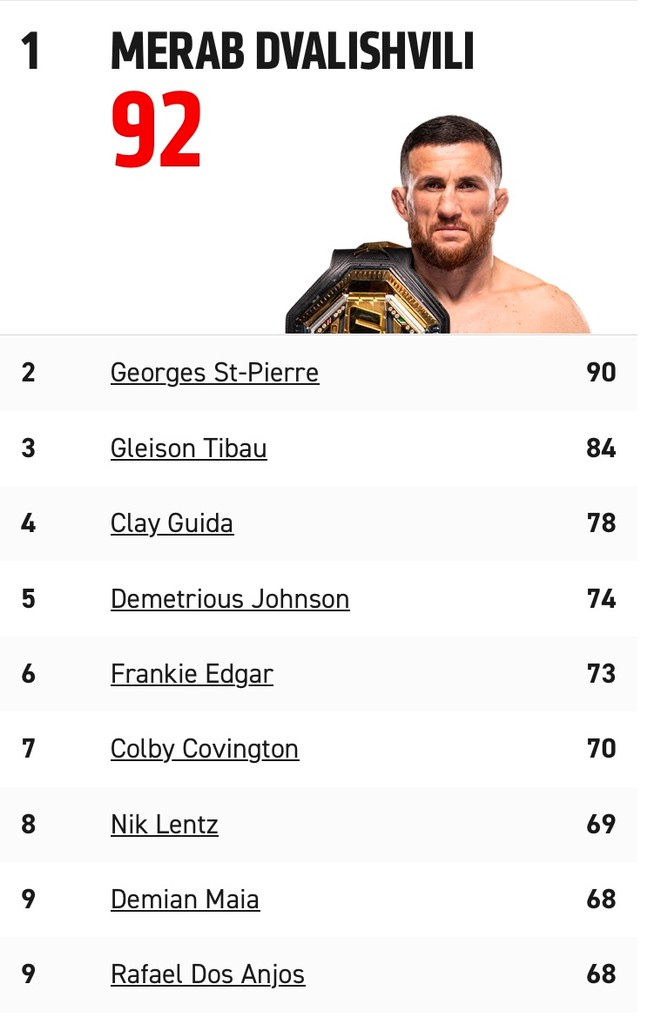Click the Gleison Tibau link

pos(188,448)
